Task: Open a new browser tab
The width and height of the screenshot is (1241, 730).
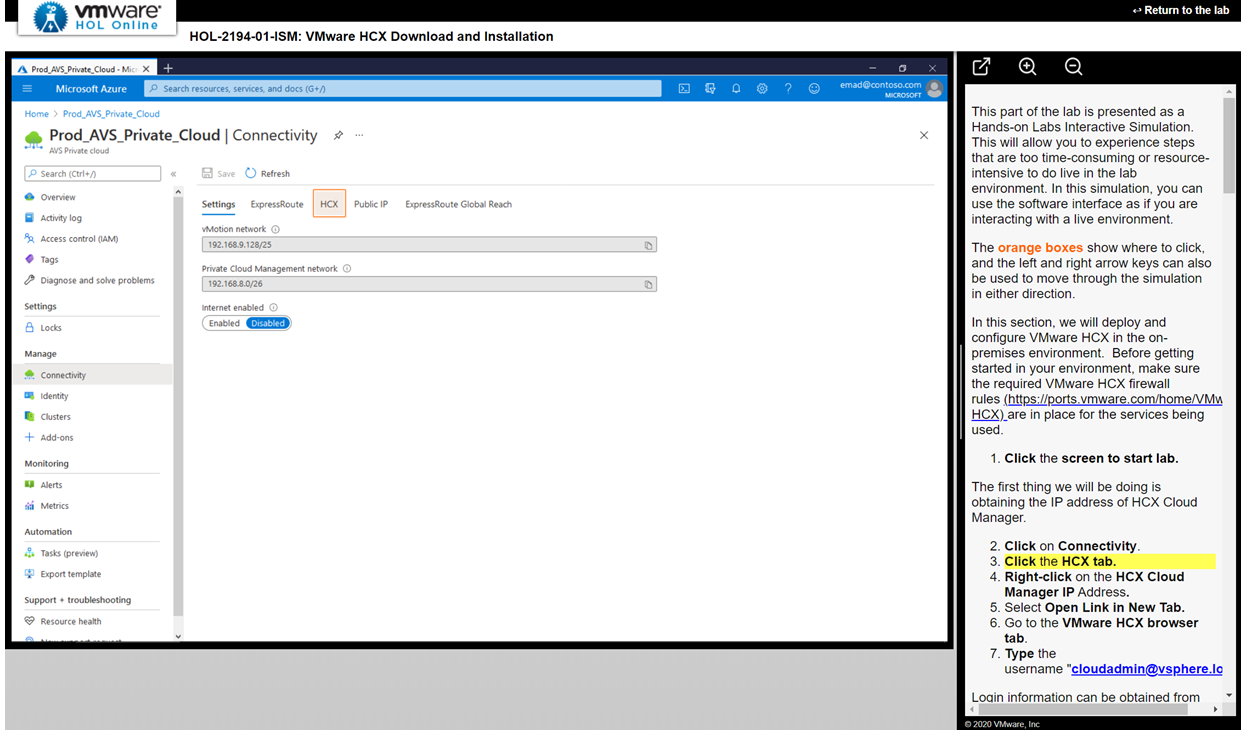Action: tap(168, 68)
